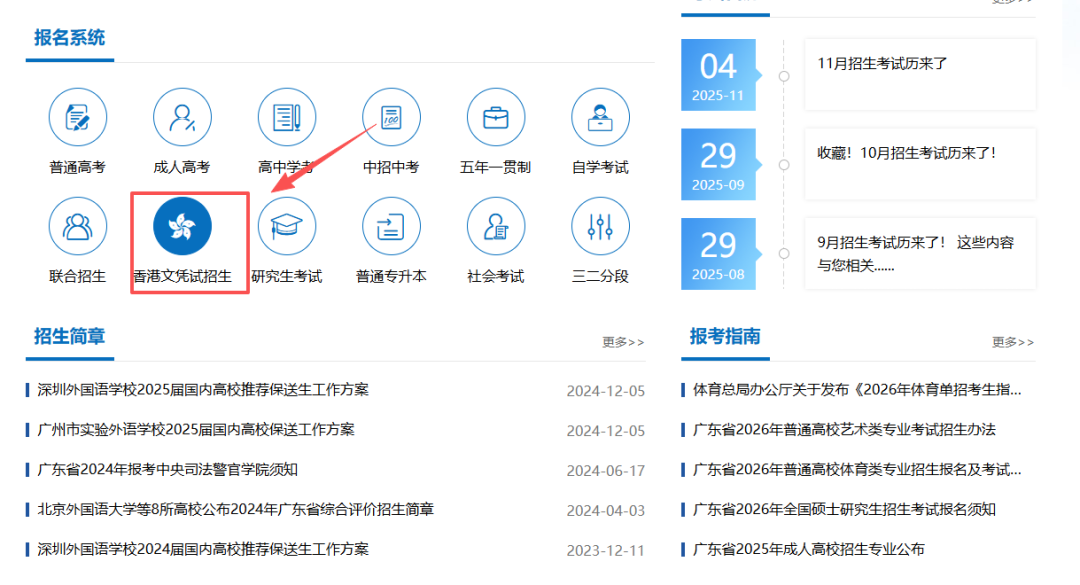
Task: Open the 自学考试 system icon
Action: tap(599, 117)
